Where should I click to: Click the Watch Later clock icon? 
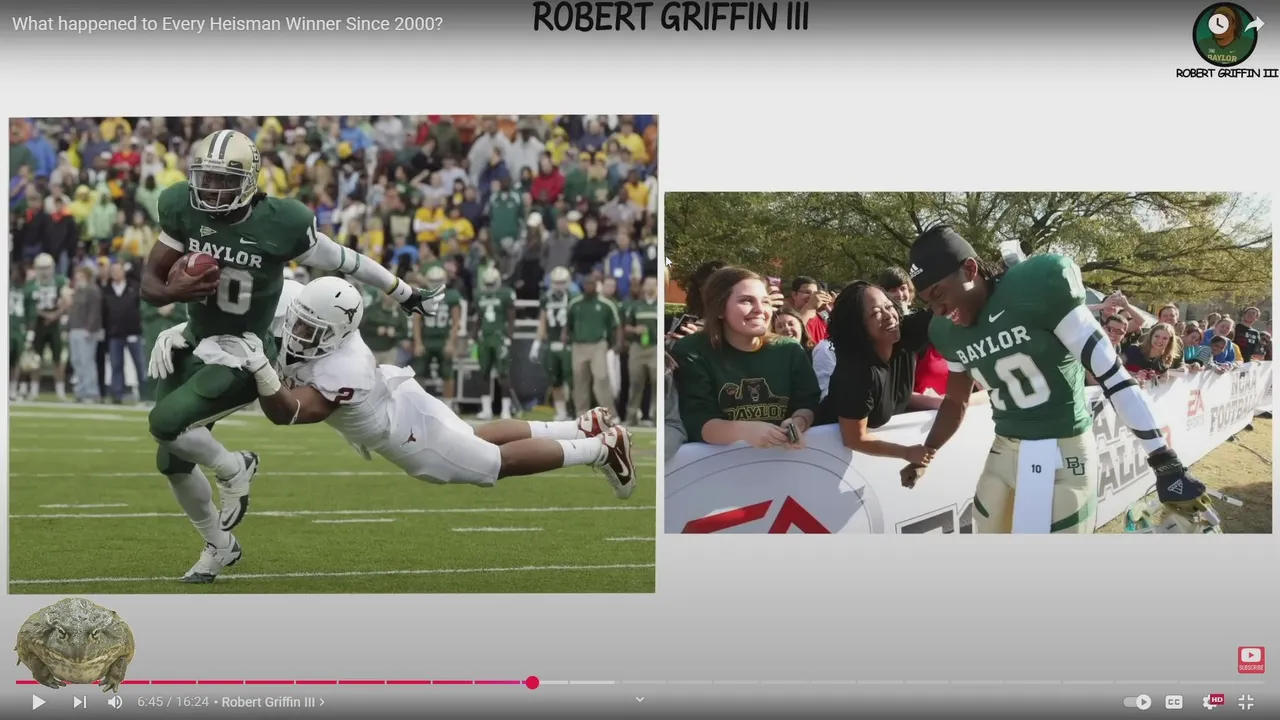[1218, 23]
